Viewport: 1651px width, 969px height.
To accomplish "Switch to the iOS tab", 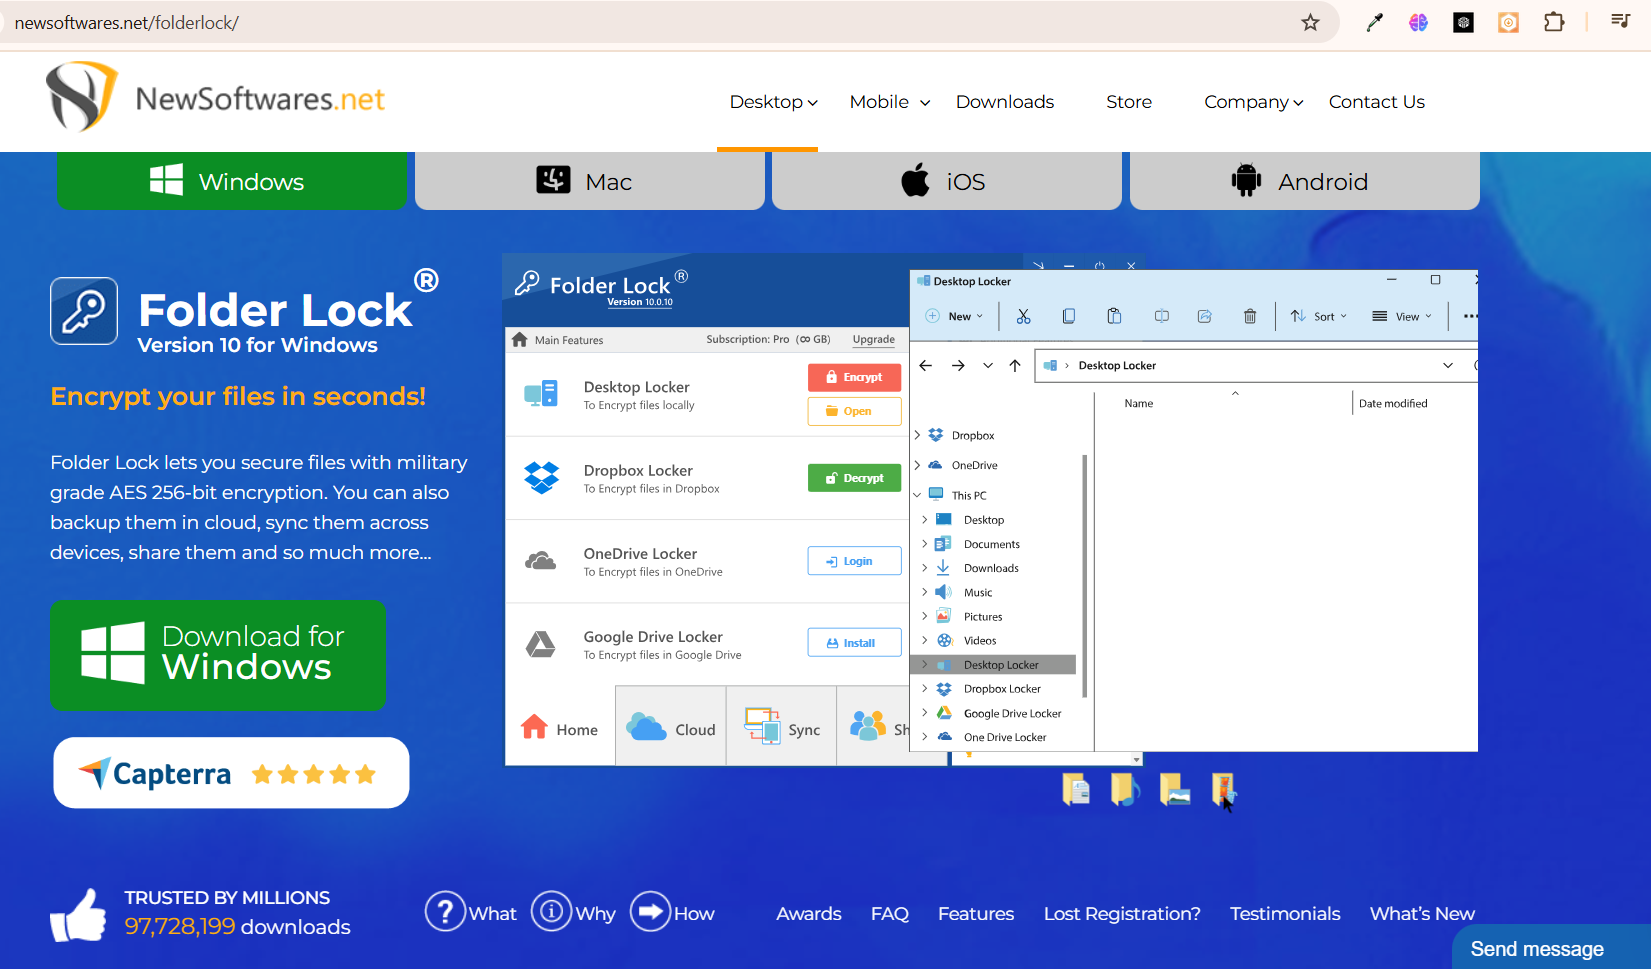I will [x=947, y=181].
